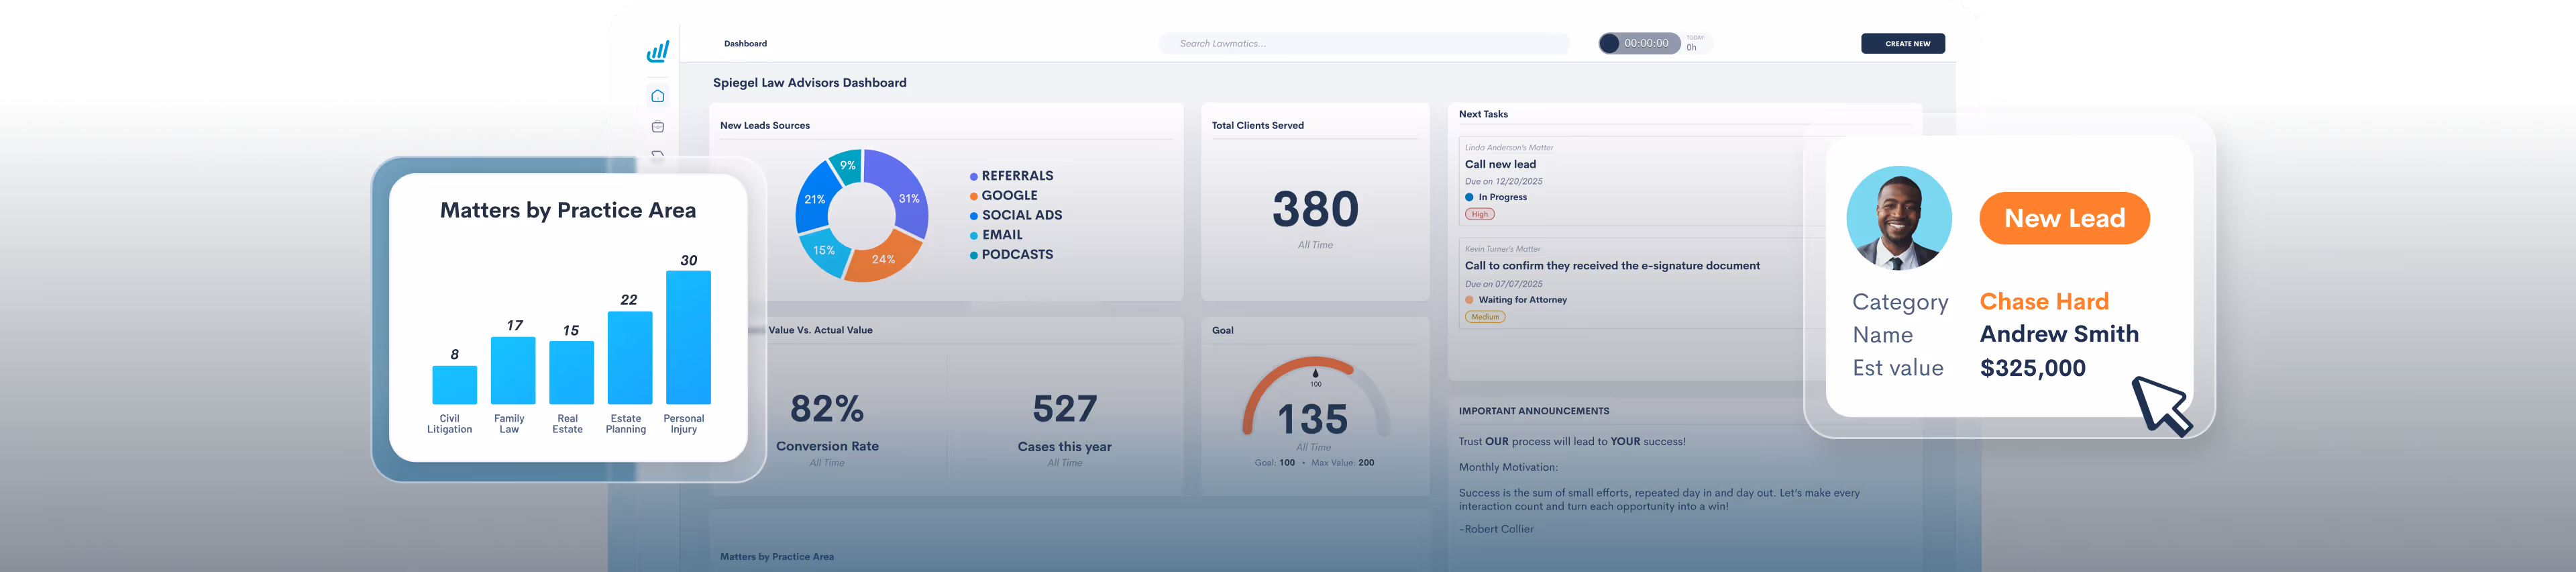The image size is (2576, 572).
Task: Click the Robert Collier attribution
Action: [x=1495, y=529]
